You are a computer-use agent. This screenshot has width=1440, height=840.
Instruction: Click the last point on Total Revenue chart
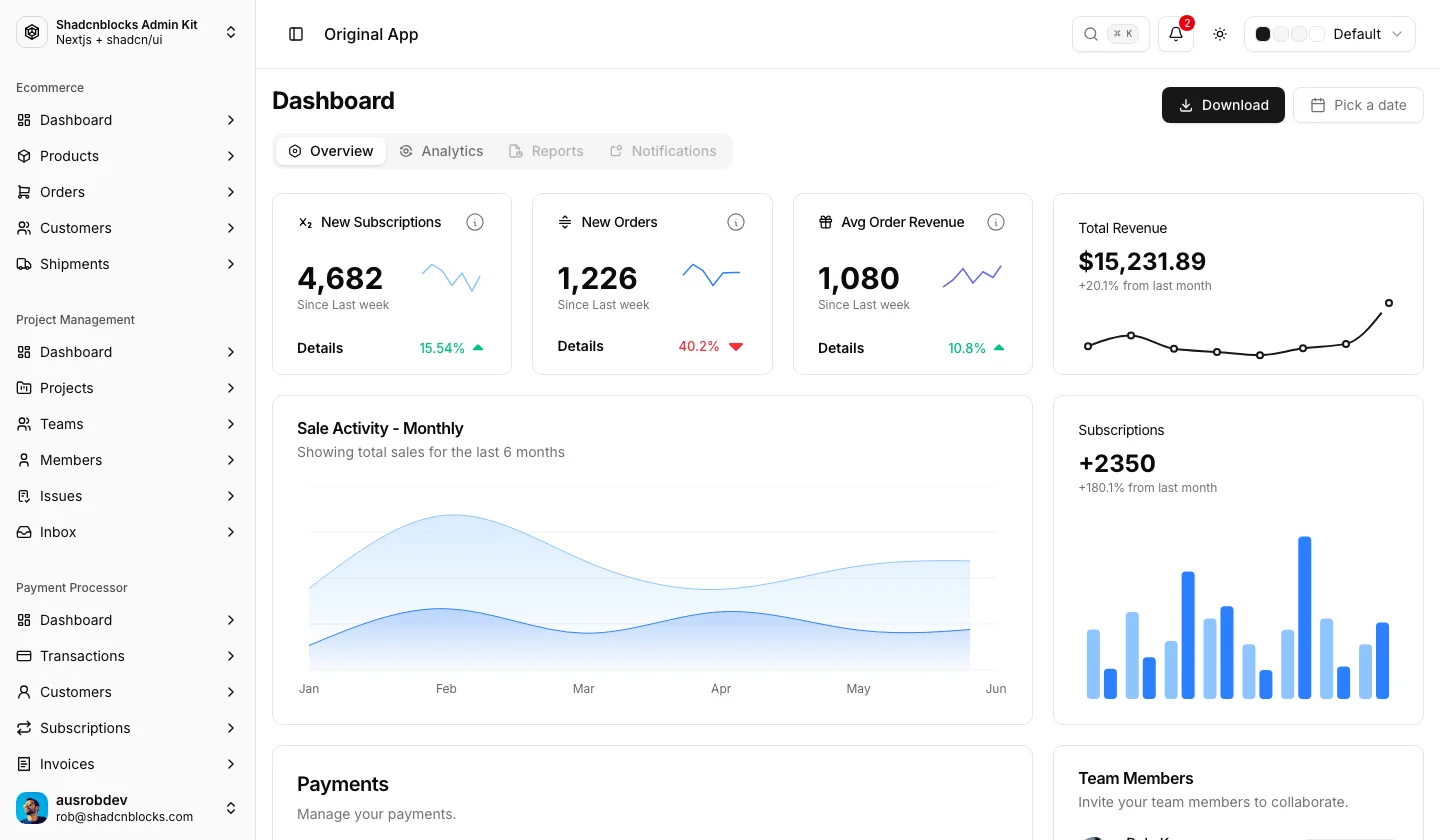1389,303
